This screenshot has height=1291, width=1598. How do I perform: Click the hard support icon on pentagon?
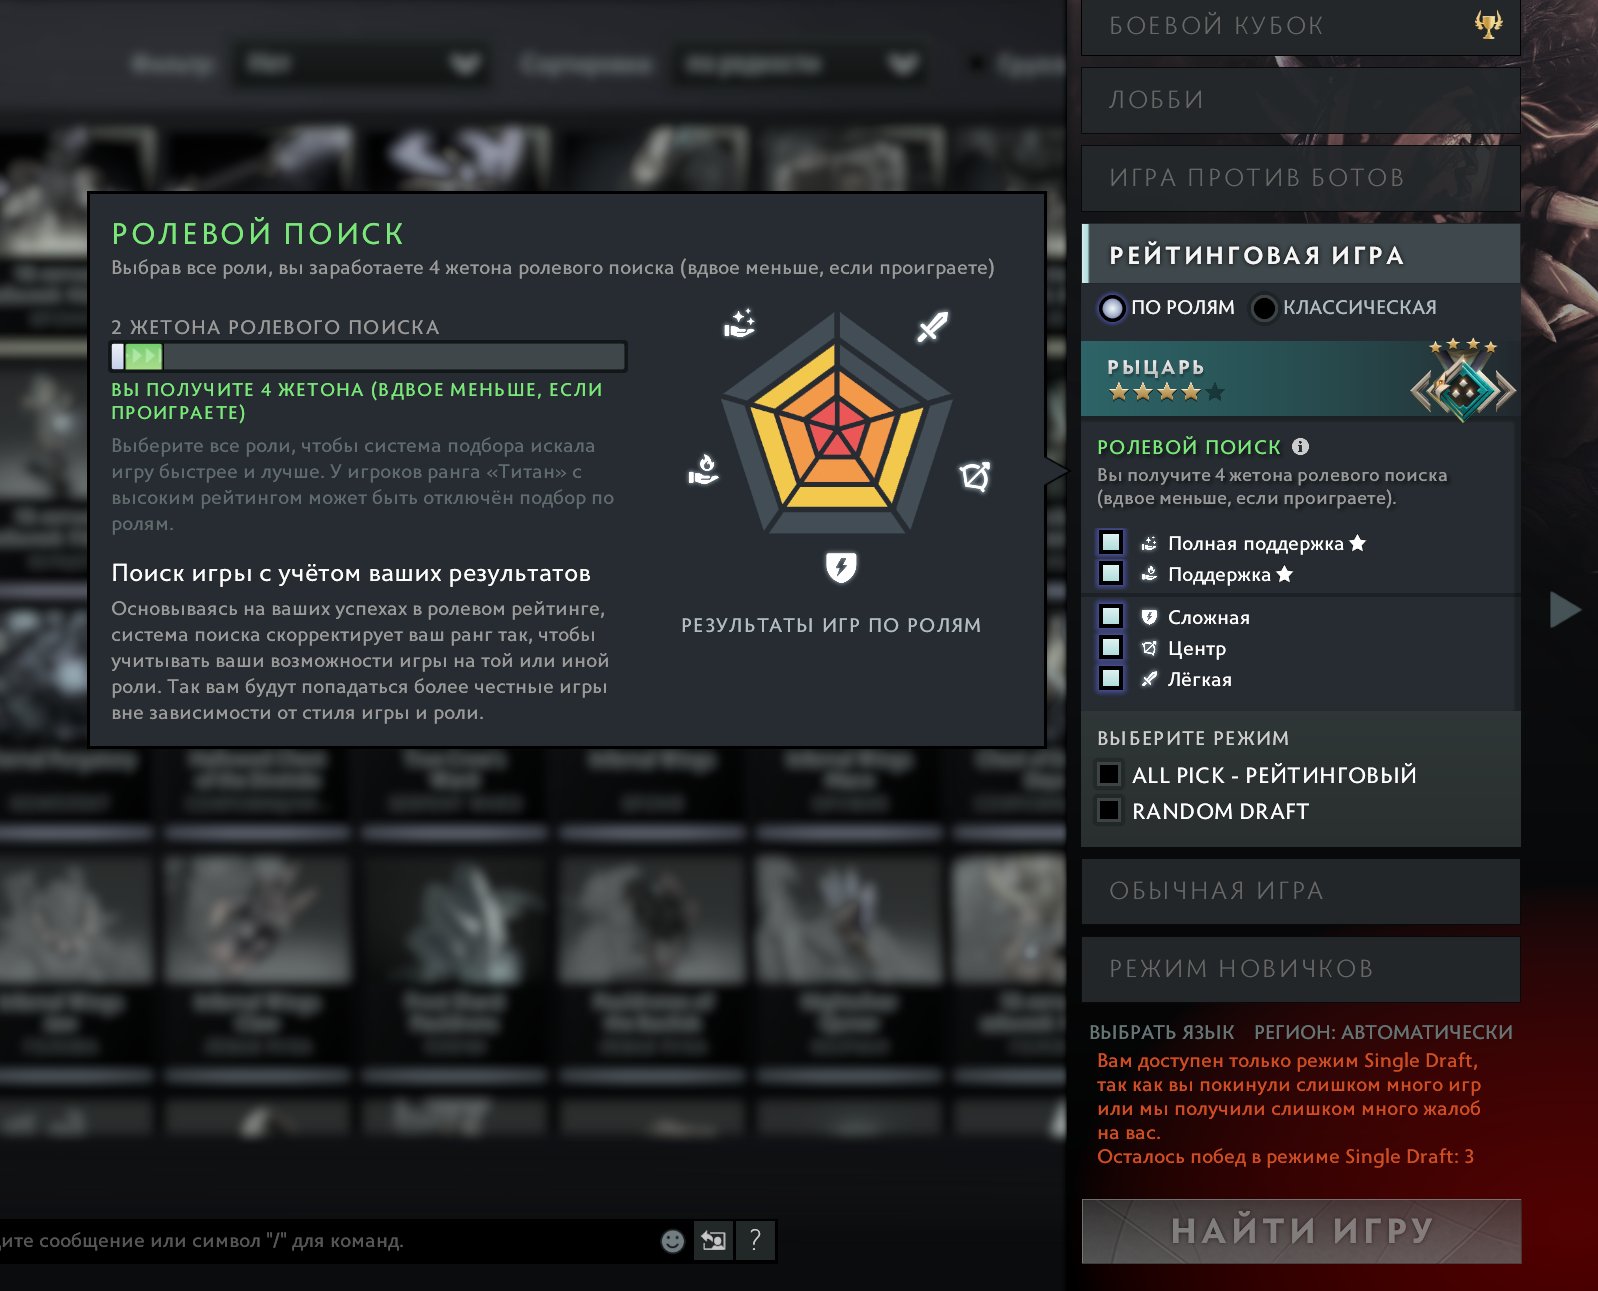pos(739,324)
